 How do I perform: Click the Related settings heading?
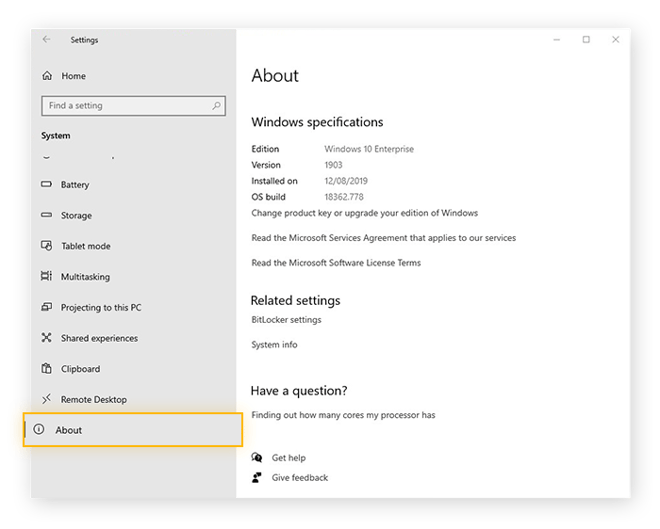pyautogui.click(x=295, y=300)
